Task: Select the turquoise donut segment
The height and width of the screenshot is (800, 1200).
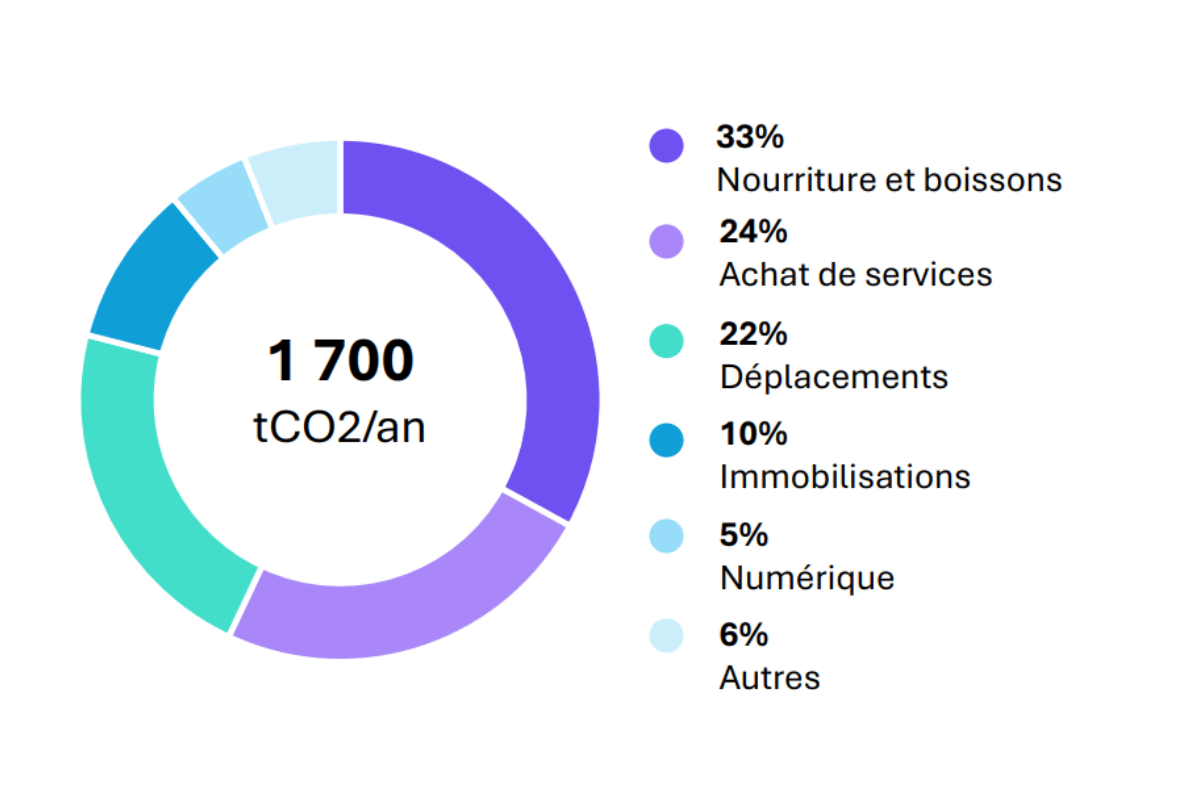Action: pos(150,480)
